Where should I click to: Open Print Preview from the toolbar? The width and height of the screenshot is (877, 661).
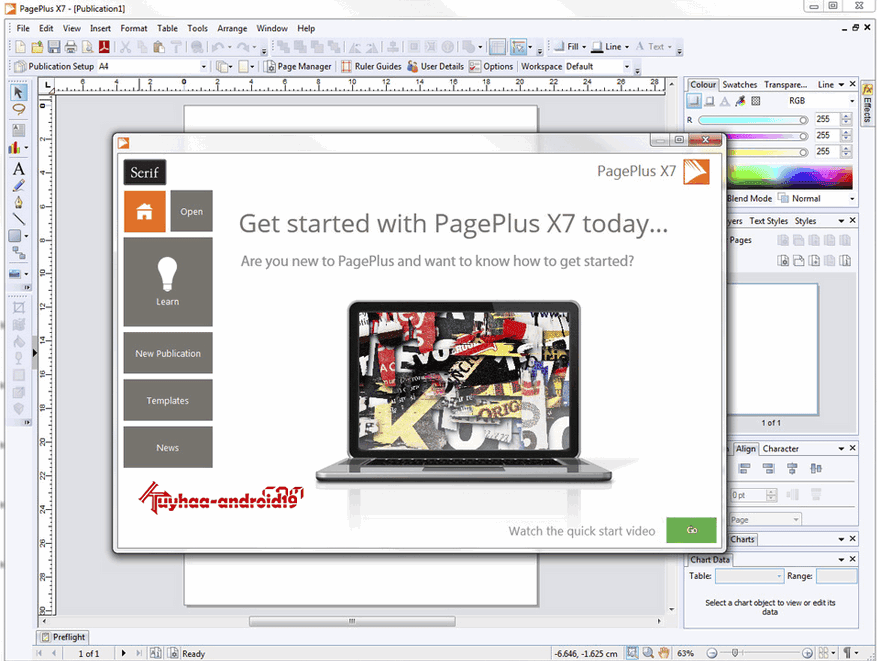coord(87,47)
